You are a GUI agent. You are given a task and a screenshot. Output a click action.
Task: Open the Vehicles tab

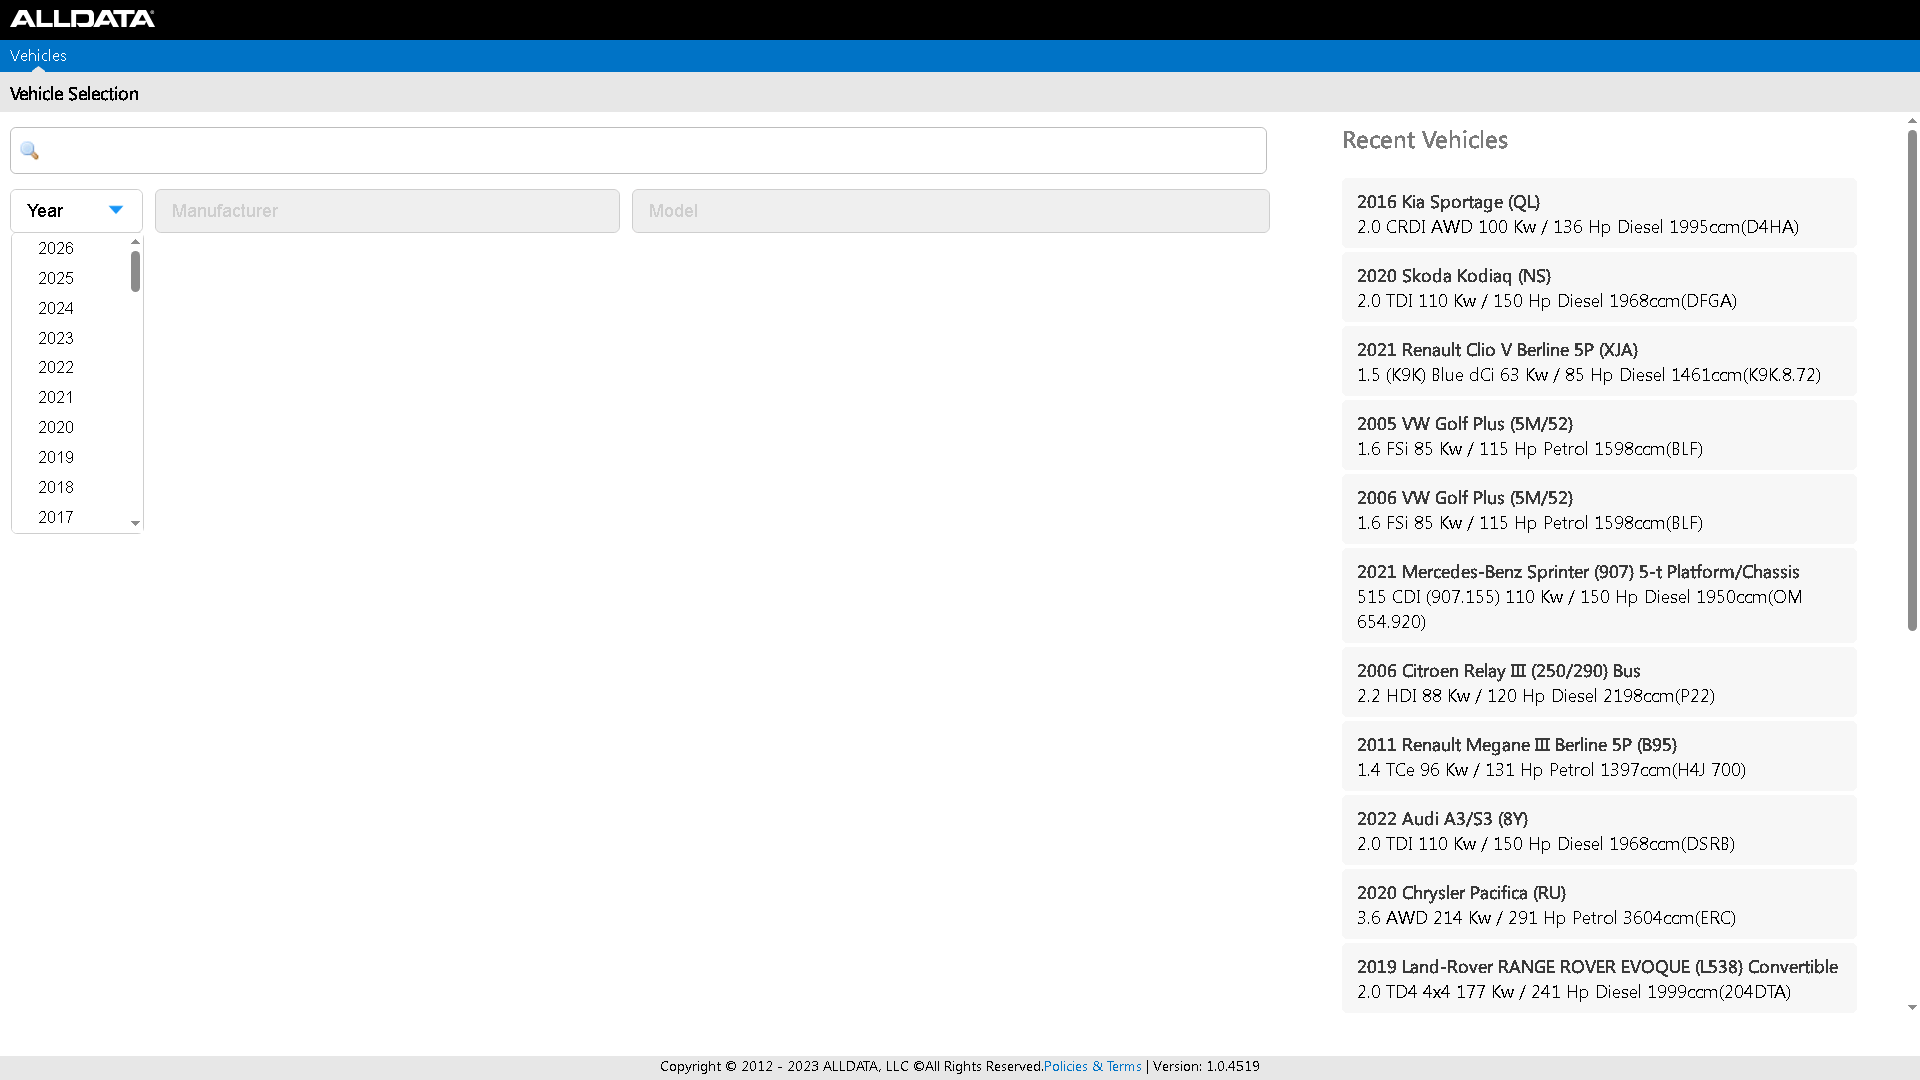tap(38, 56)
